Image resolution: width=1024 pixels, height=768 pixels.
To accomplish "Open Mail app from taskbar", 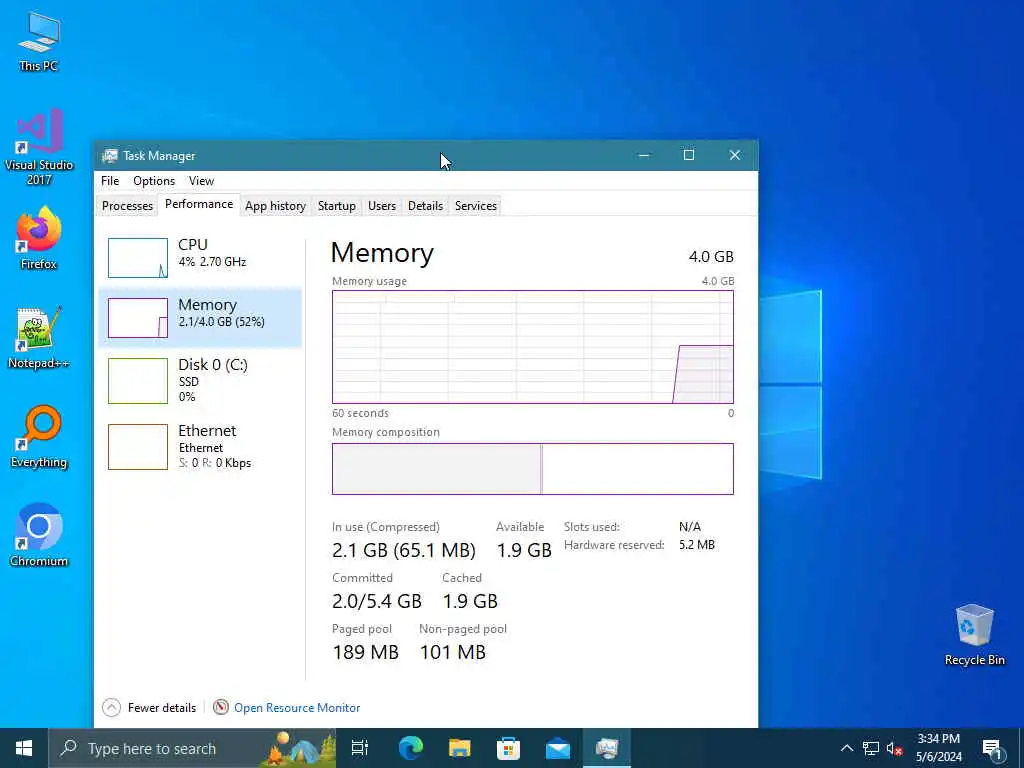I will tap(558, 748).
